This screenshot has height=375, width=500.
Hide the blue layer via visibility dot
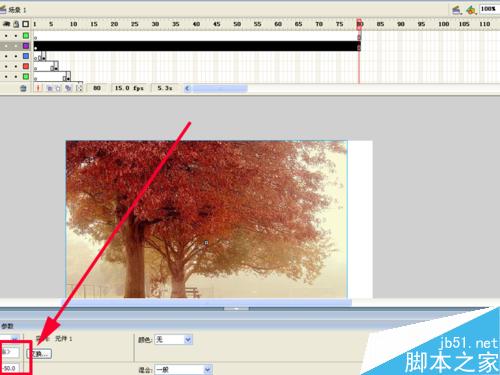[x=6, y=56]
